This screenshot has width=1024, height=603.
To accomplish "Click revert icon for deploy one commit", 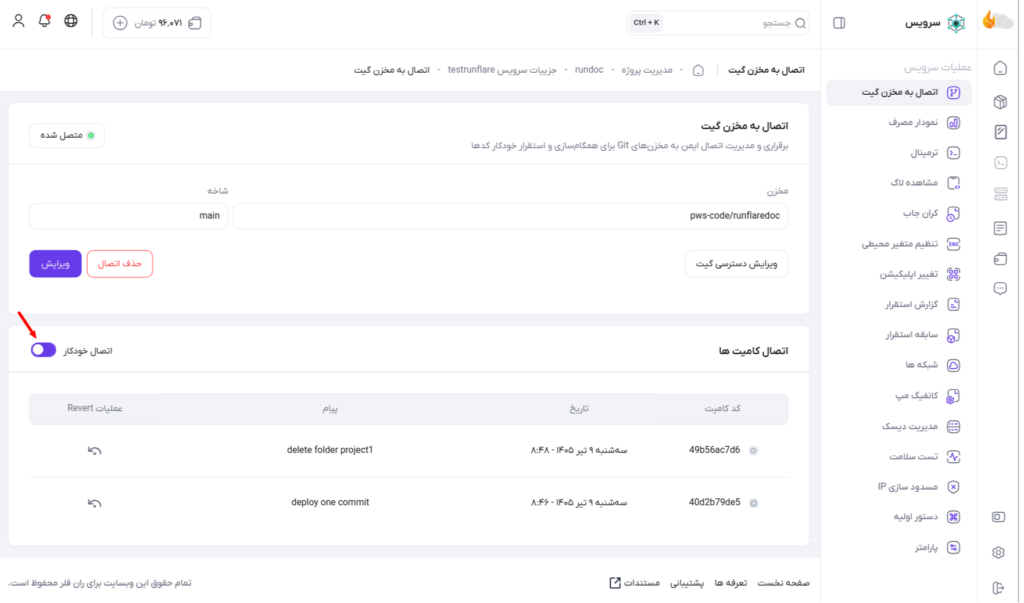I will point(95,503).
